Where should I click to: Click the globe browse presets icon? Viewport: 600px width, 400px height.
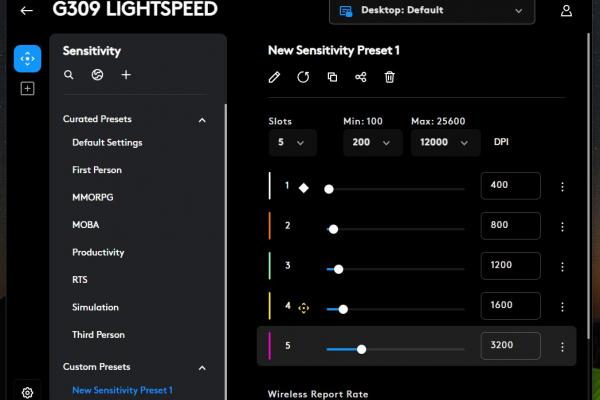coord(97,75)
